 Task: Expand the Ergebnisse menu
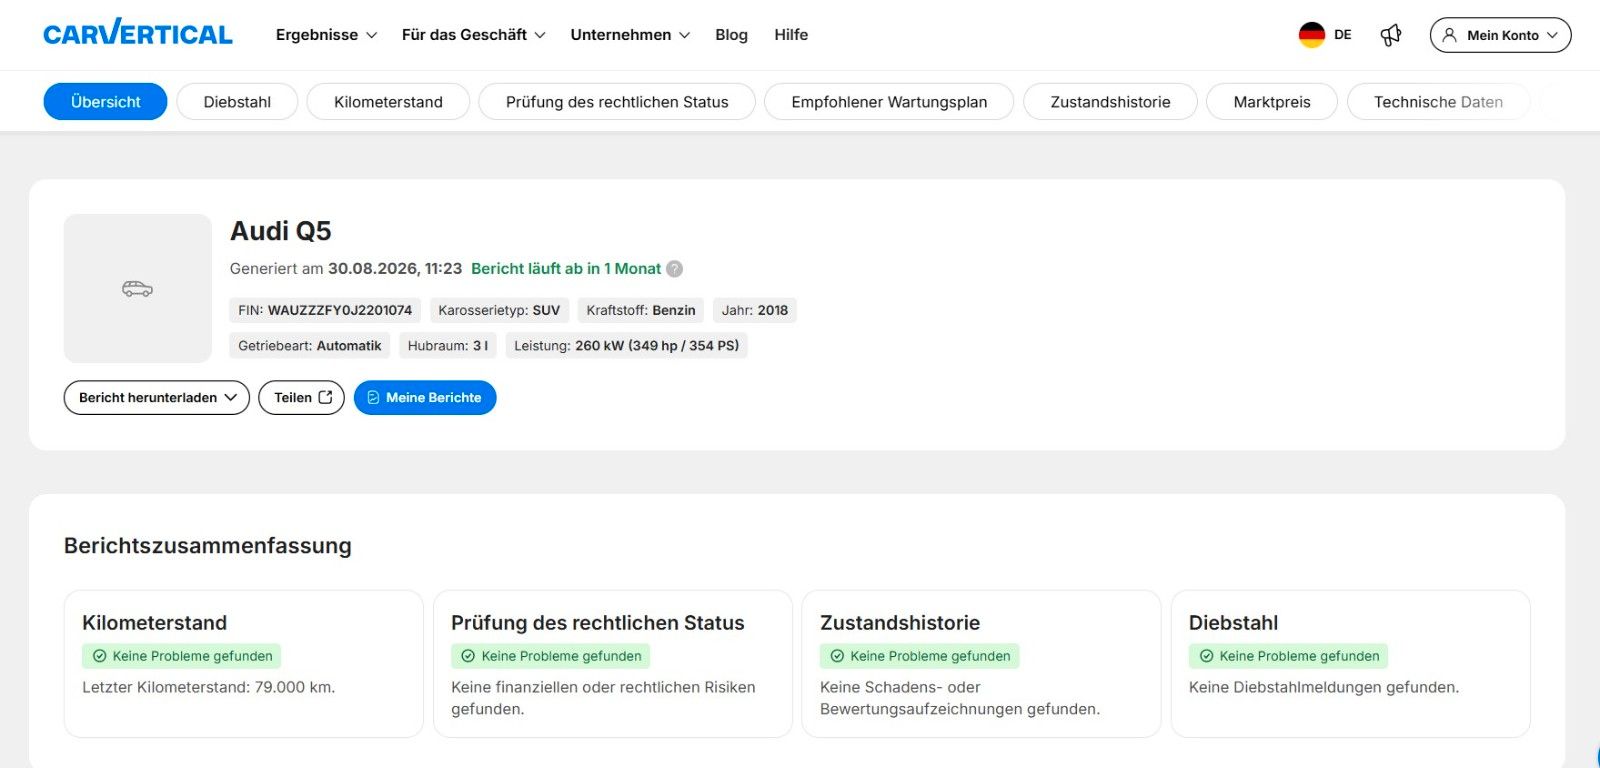[326, 35]
